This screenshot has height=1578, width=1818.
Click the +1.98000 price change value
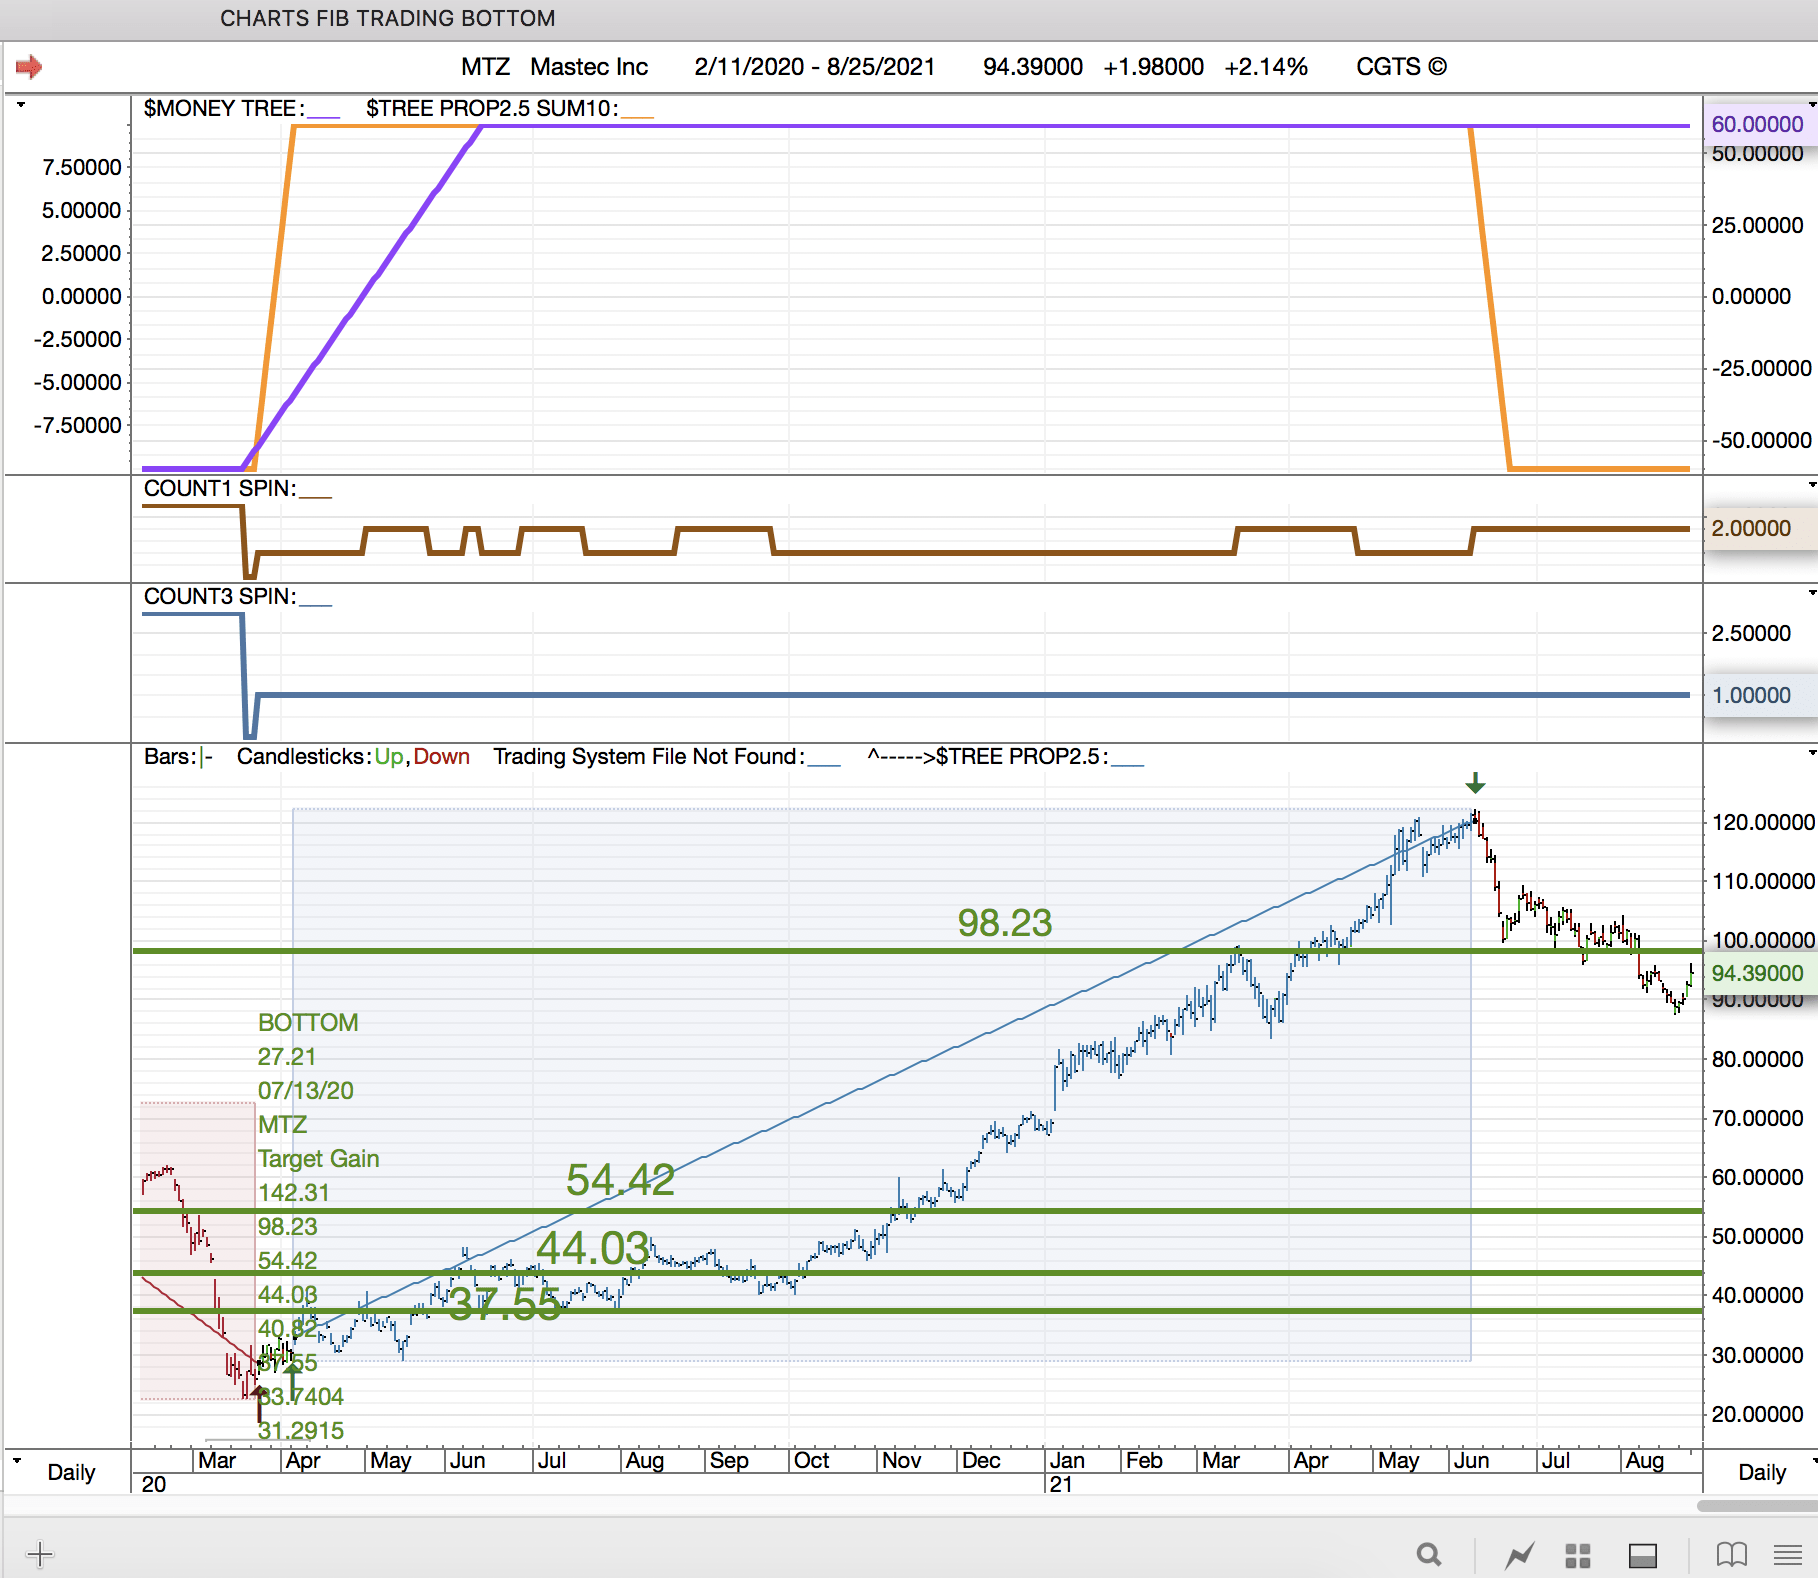(x=1154, y=67)
